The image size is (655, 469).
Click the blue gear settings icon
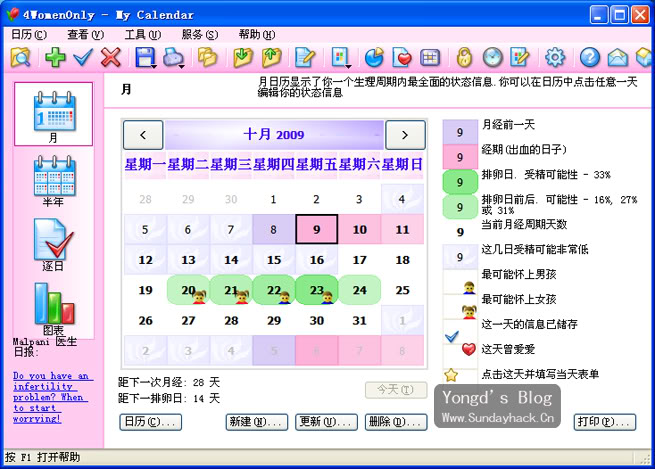coord(555,57)
